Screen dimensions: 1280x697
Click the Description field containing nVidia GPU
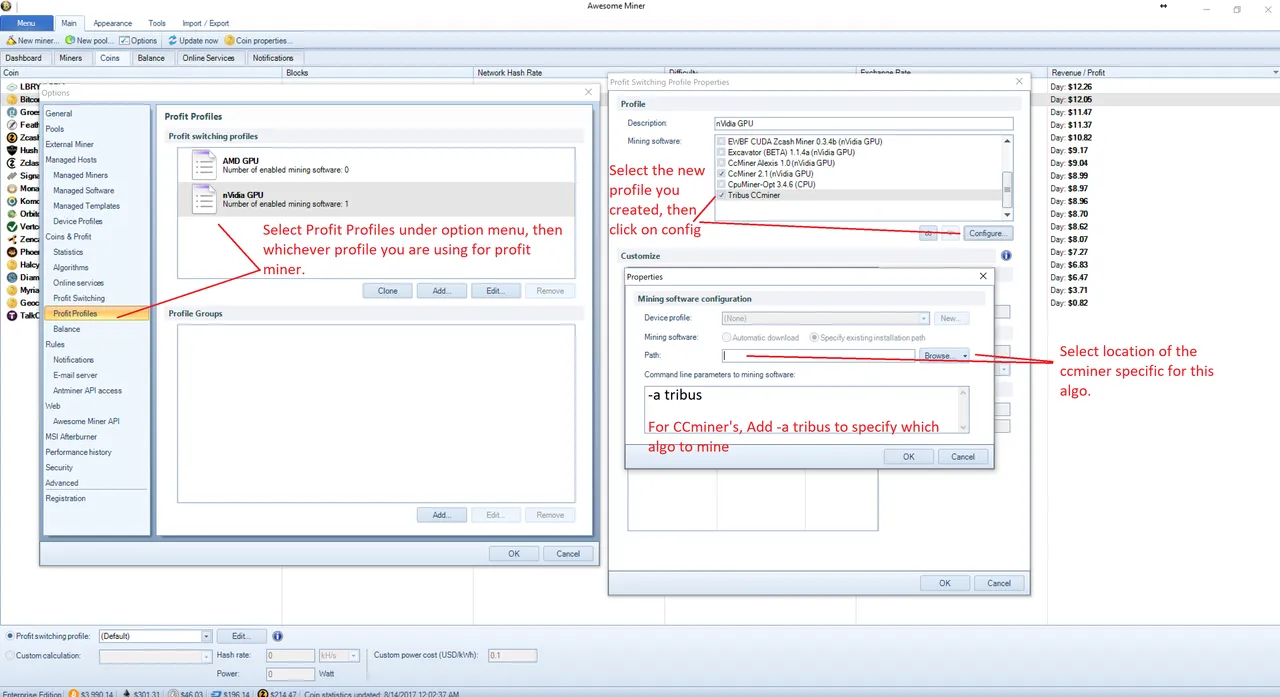click(863, 123)
